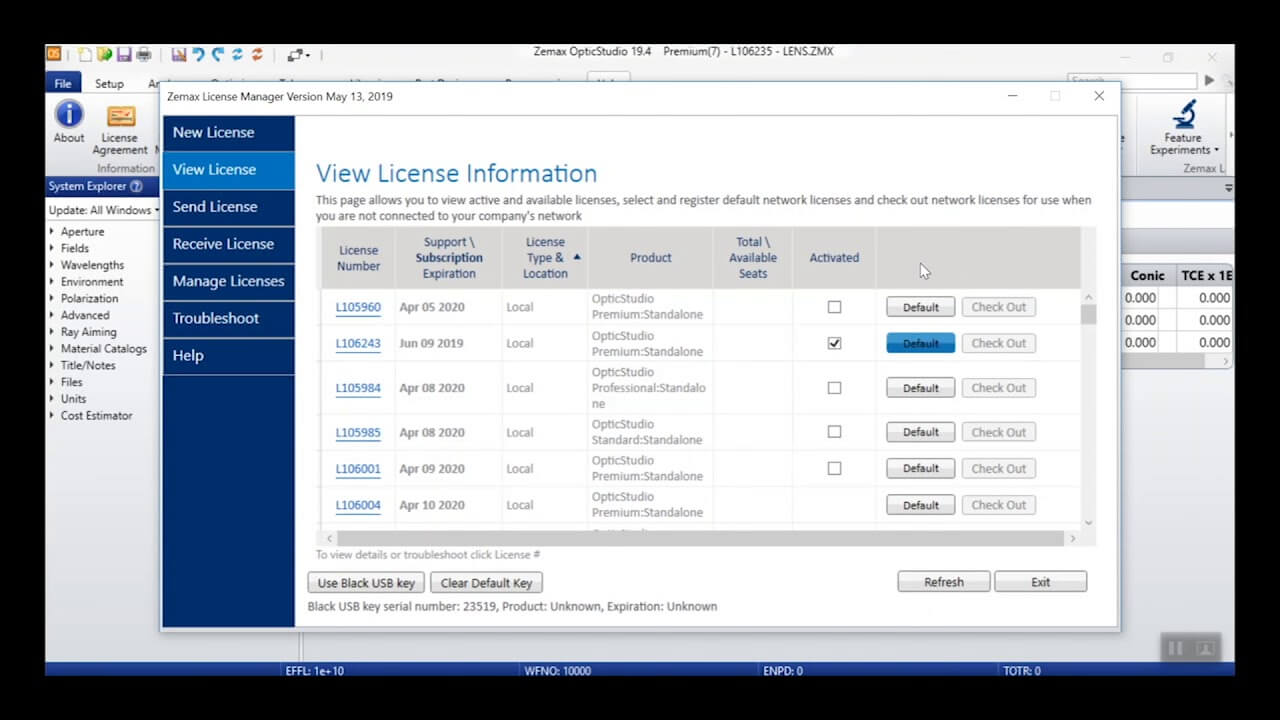The width and height of the screenshot is (1280, 720).
Task: Click the Cost Estimator tree item
Action: pyautogui.click(x=96, y=416)
